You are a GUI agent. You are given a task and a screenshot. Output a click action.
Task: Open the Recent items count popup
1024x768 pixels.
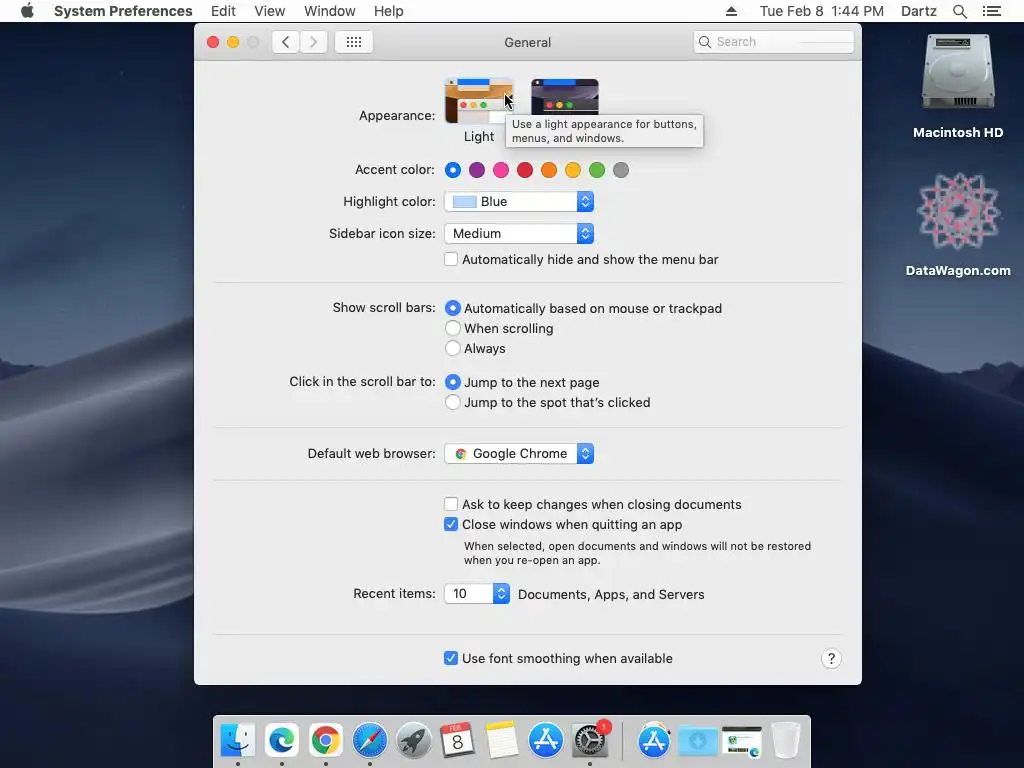pyautogui.click(x=477, y=593)
